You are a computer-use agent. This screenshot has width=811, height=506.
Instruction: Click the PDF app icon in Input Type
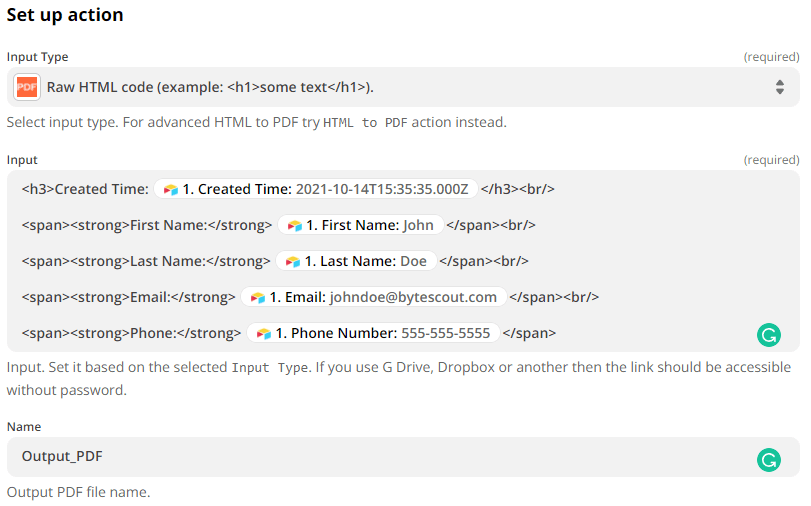pos(27,88)
